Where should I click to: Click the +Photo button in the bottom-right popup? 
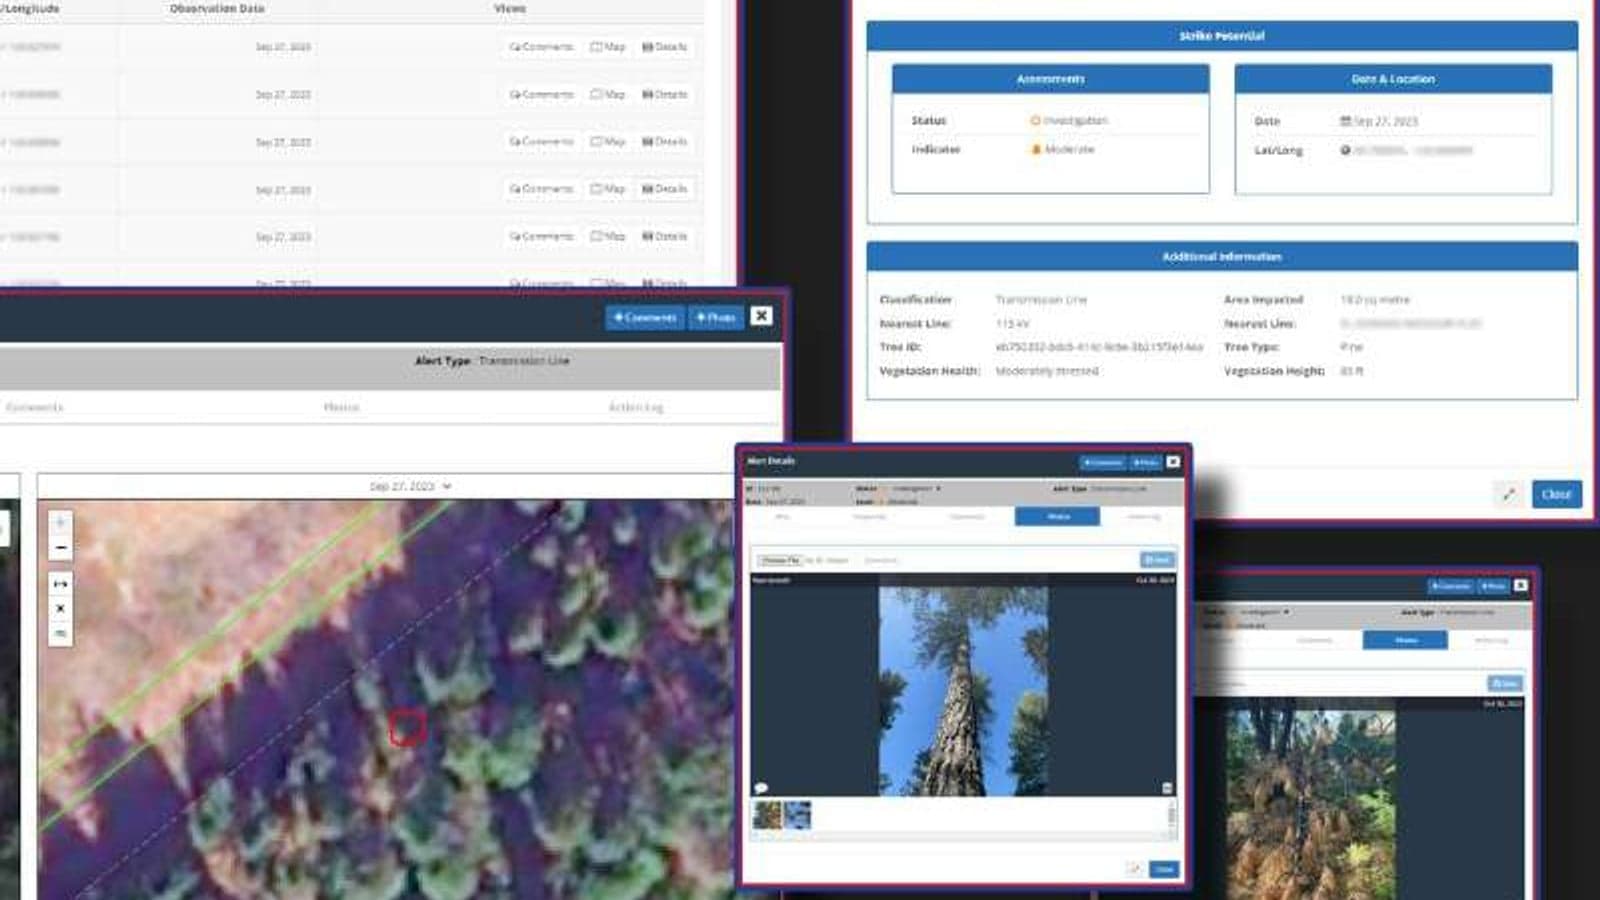1493,586
